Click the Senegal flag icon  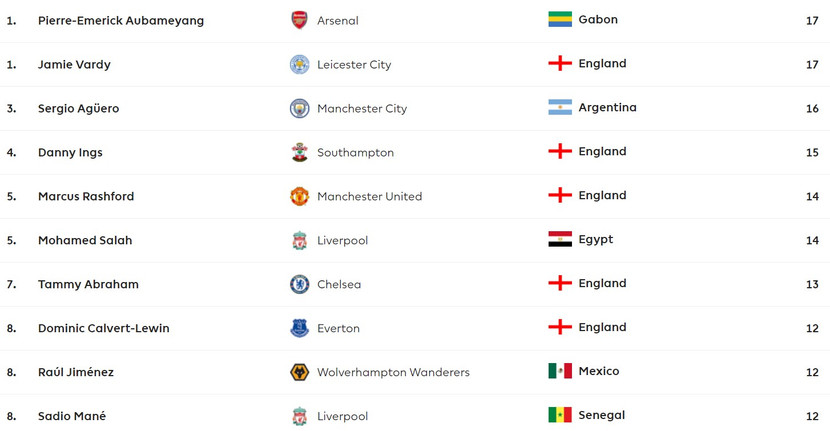click(560, 415)
